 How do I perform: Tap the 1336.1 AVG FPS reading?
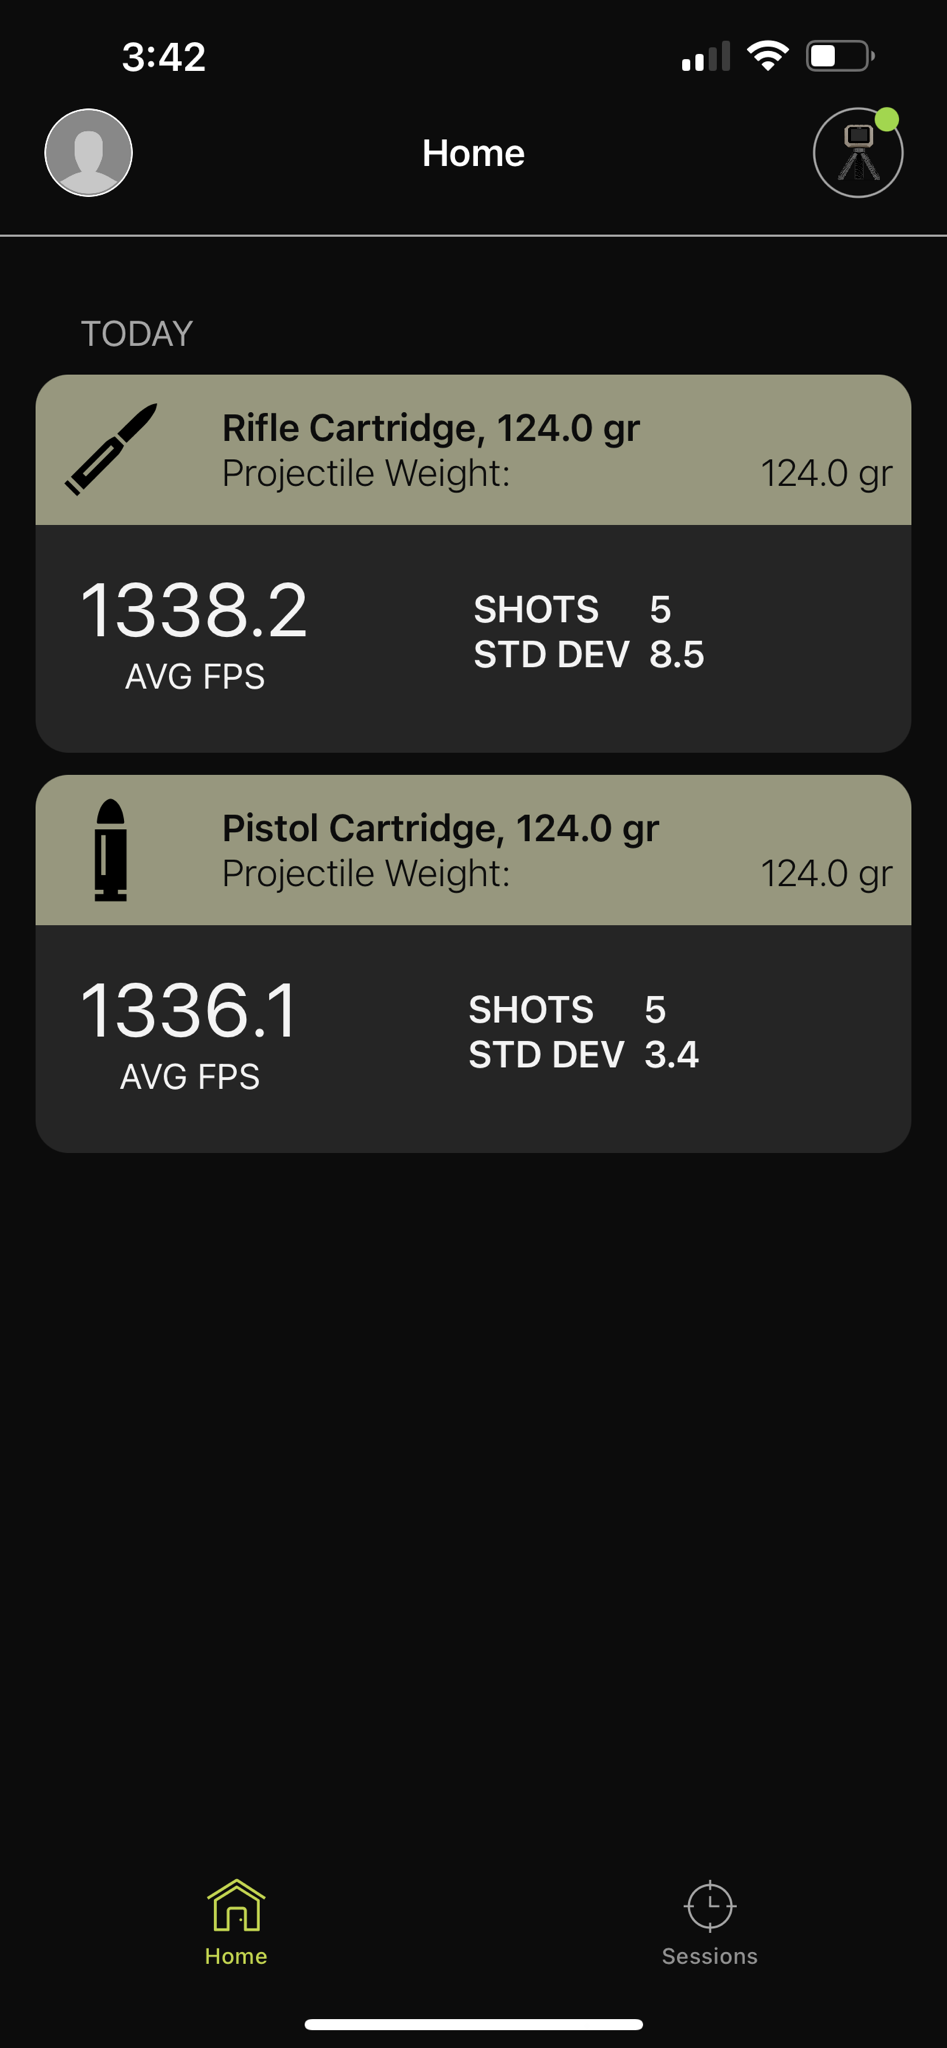[x=190, y=1034]
